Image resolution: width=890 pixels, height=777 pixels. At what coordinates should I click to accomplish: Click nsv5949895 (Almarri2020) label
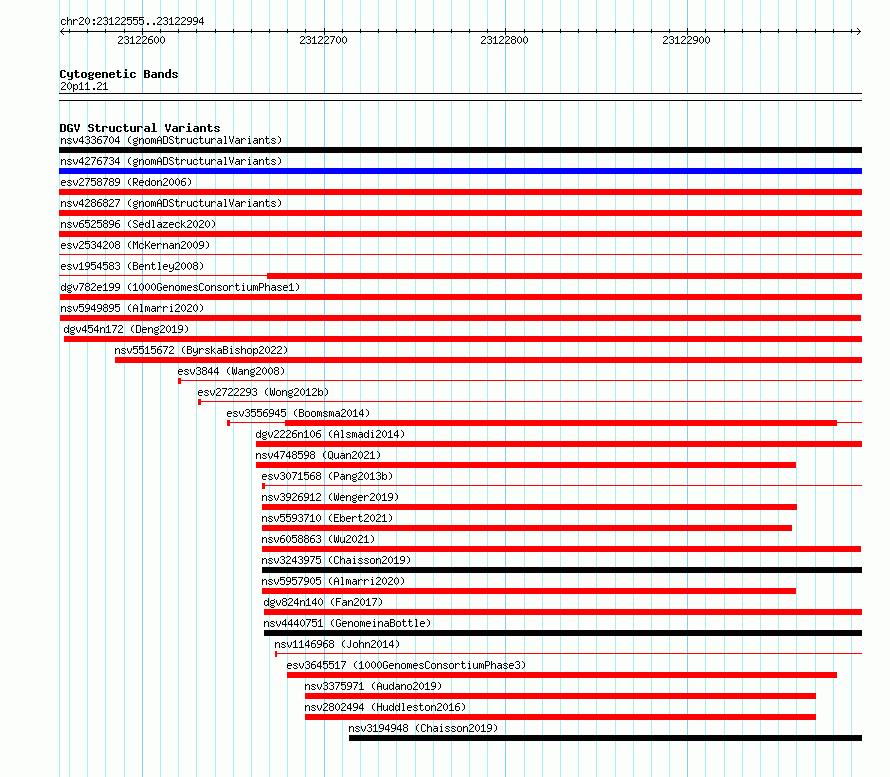132,308
